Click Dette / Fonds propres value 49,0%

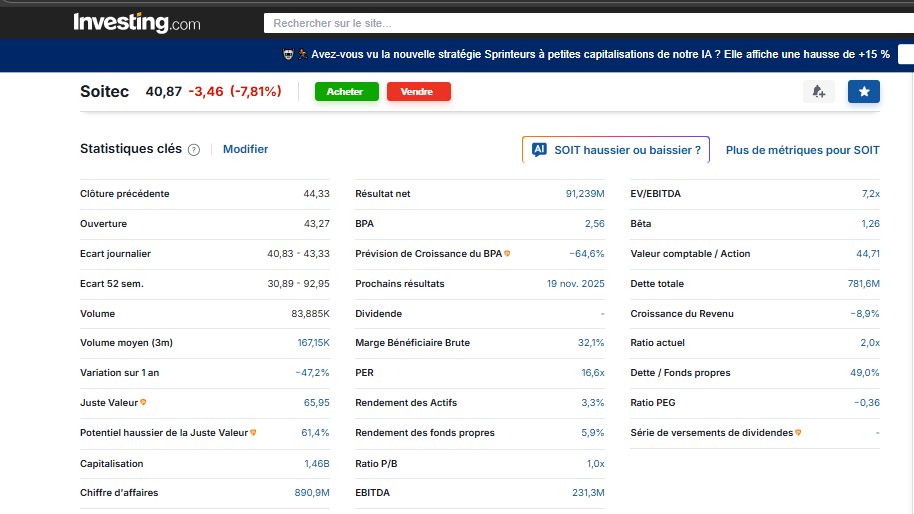click(864, 372)
